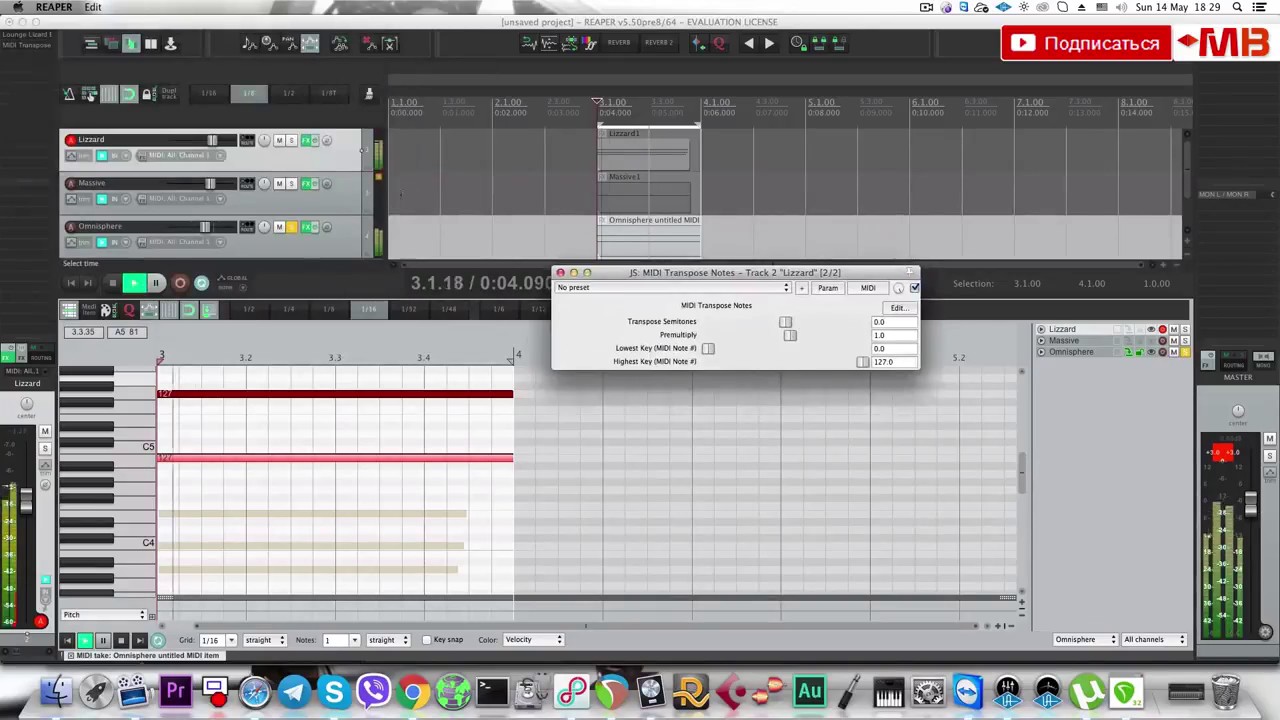
Task: Toggle the Key snap checkbox
Action: pyautogui.click(x=427, y=640)
